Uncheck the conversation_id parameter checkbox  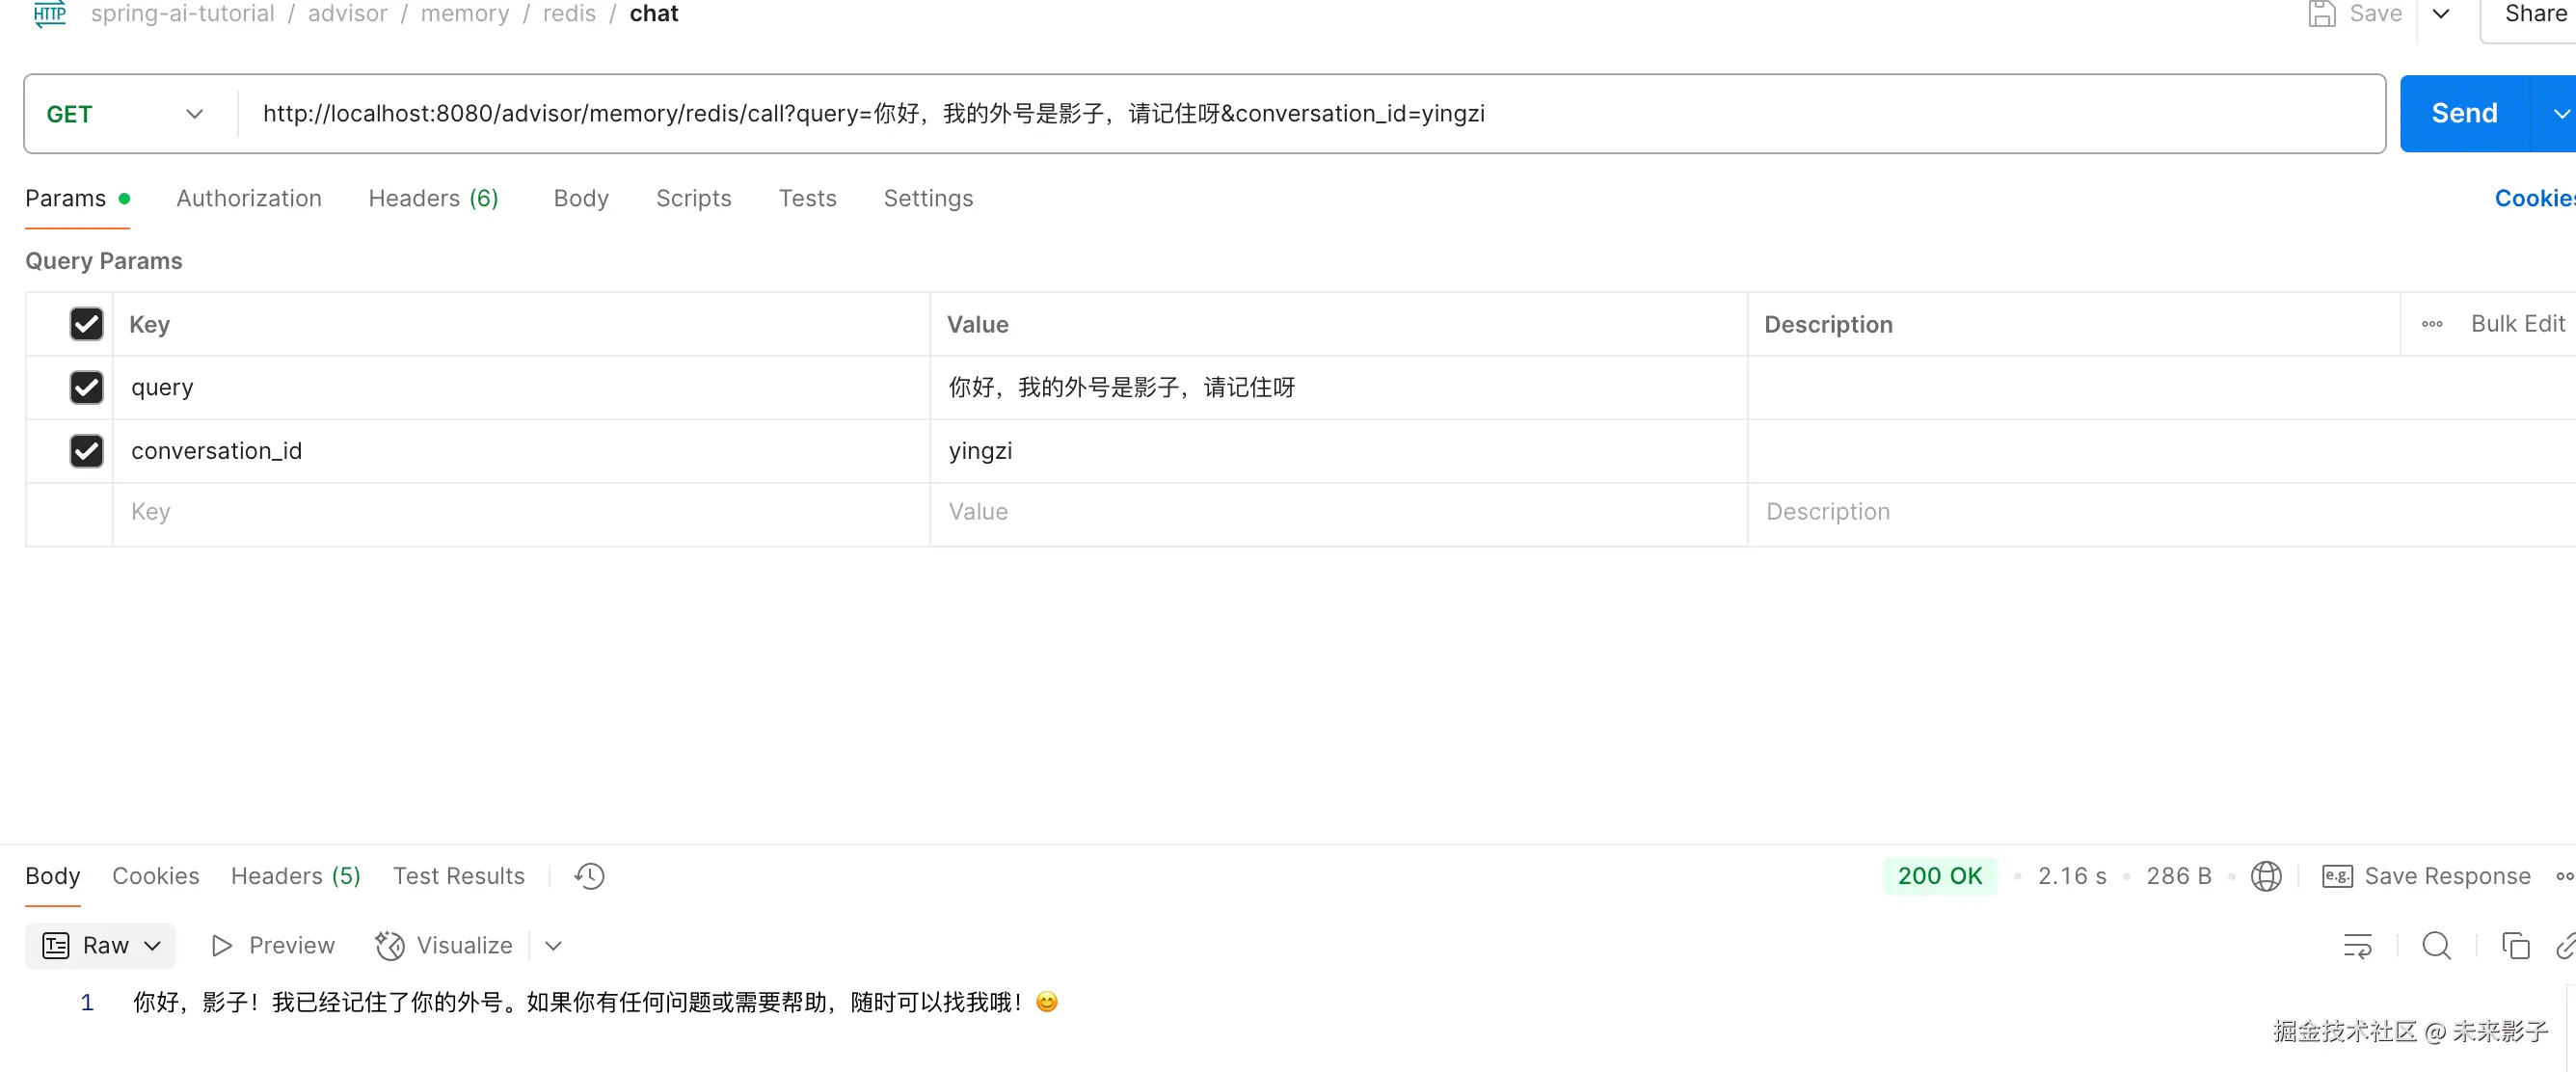tap(87, 451)
